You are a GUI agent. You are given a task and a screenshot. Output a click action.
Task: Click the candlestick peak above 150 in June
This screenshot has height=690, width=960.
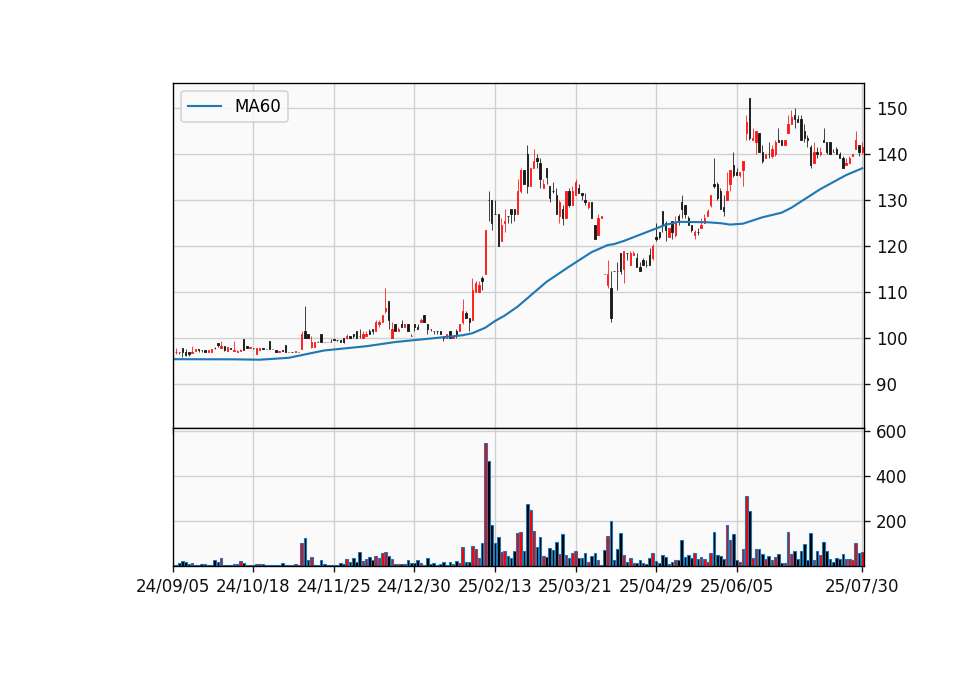pyautogui.click(x=750, y=119)
